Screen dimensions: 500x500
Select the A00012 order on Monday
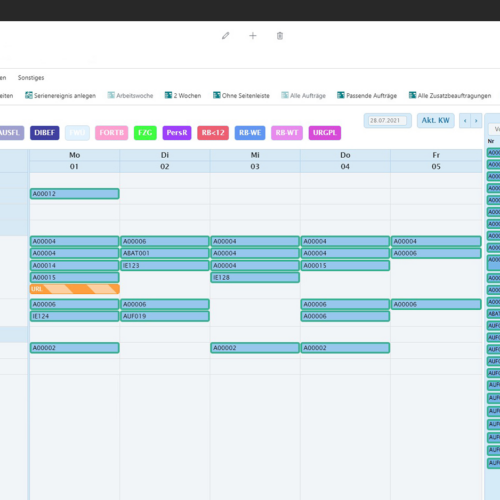pyautogui.click(x=75, y=194)
